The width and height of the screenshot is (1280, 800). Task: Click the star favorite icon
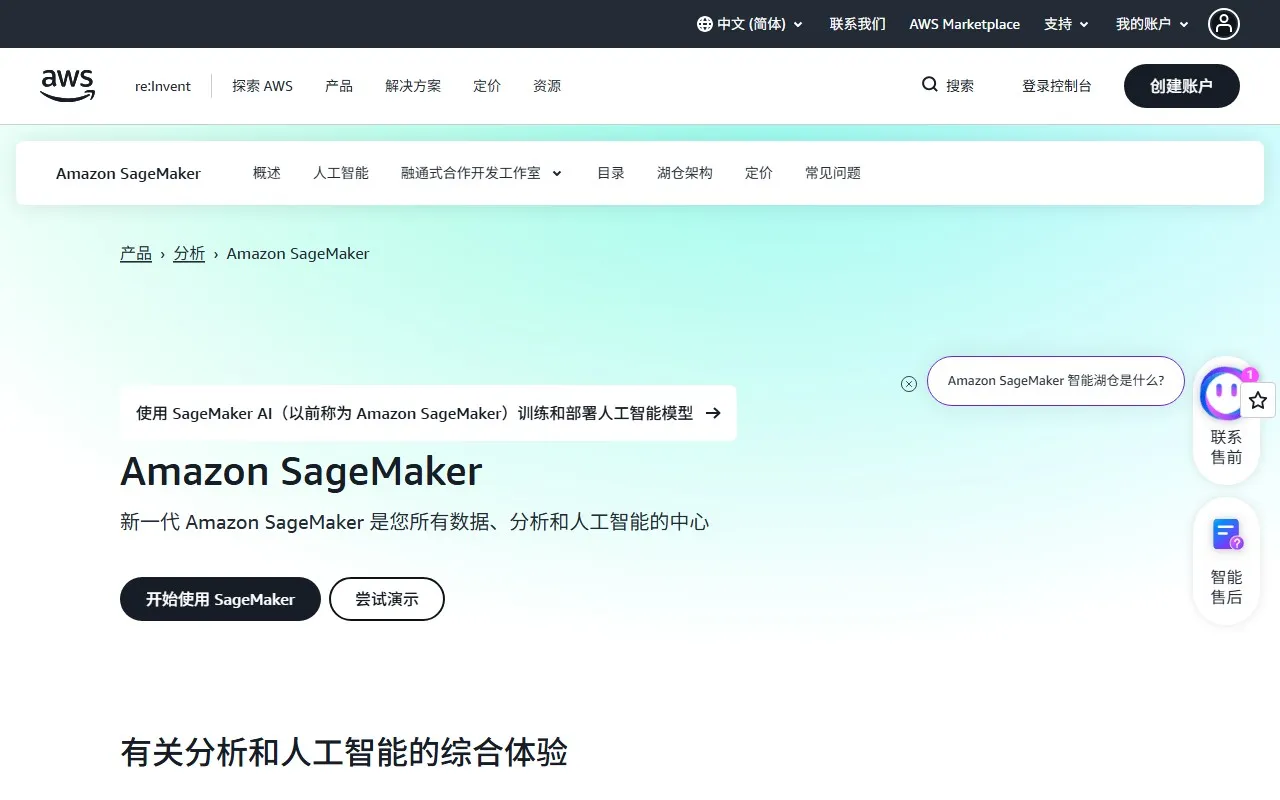click(x=1258, y=399)
